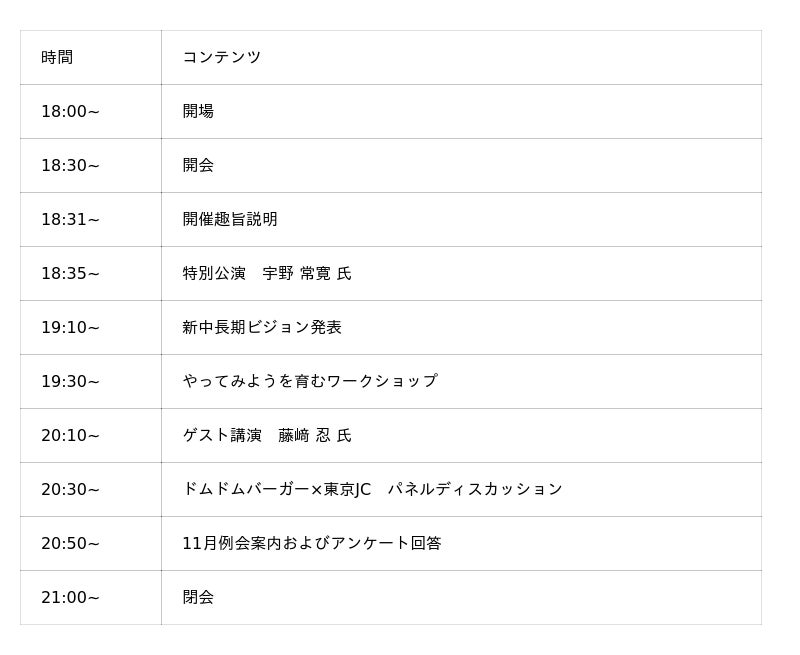Image resolution: width=800 pixels, height=655 pixels.
Task: Click the やってみようを育むワークショップ entry
Action: tap(310, 382)
